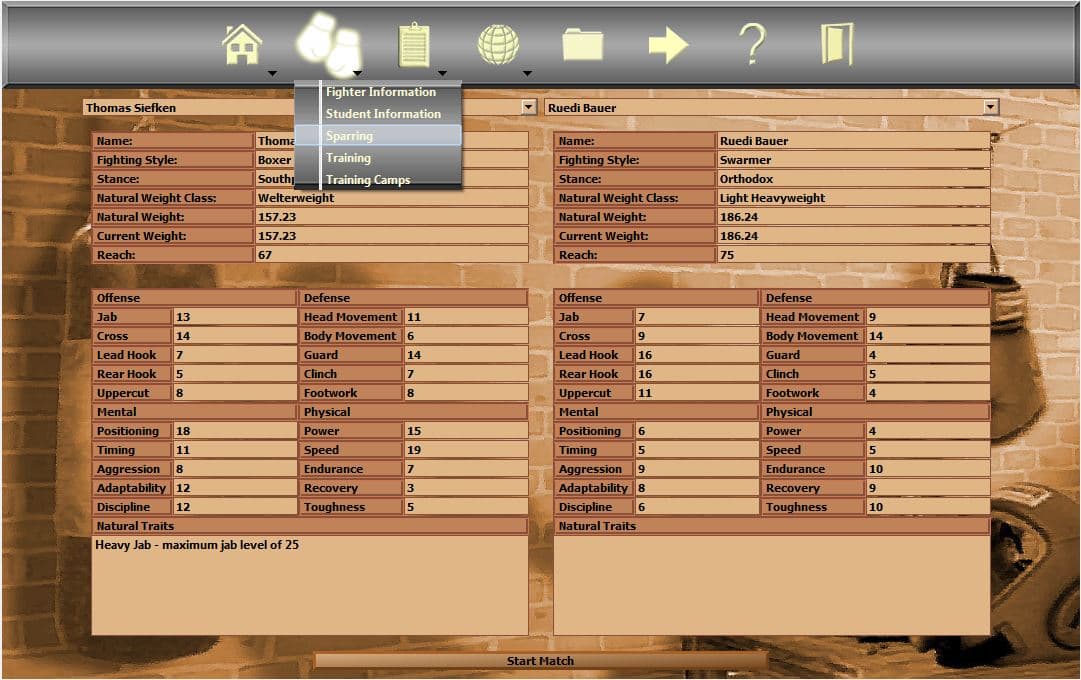Open help via question mark icon
This screenshot has height=680, width=1081.
coord(752,45)
